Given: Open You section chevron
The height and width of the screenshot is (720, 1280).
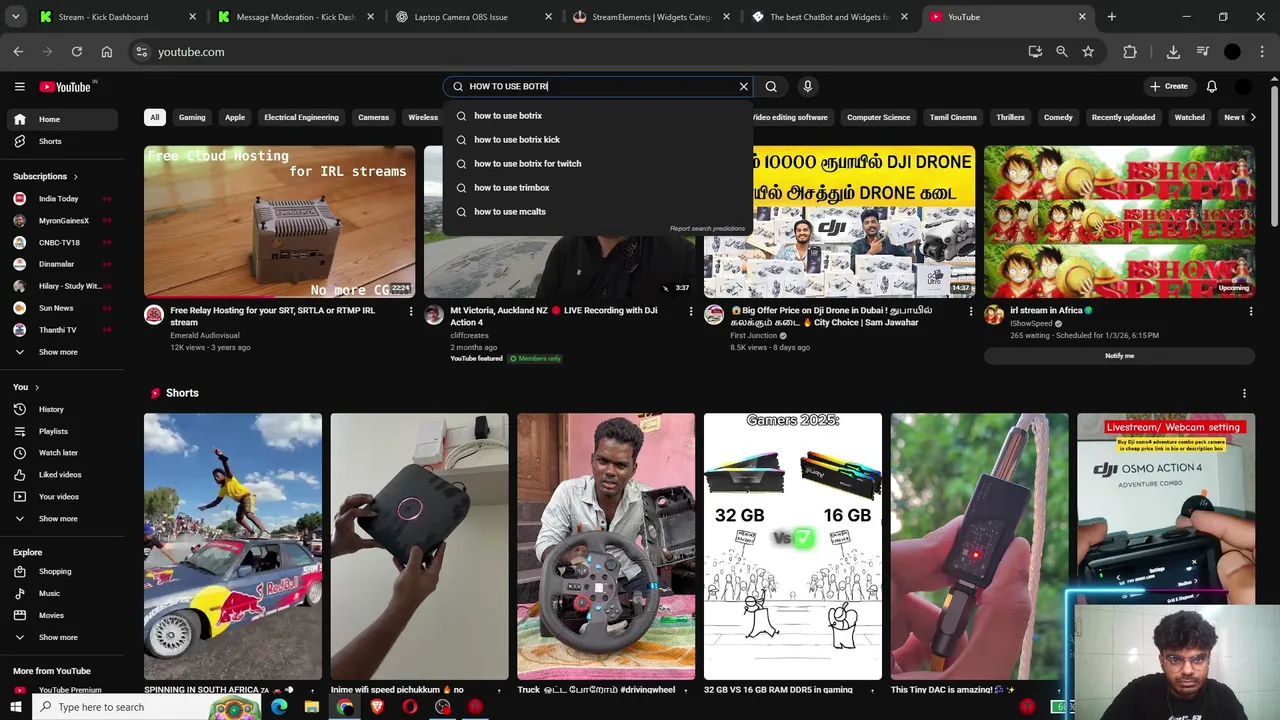Looking at the screenshot, I should pos(37,387).
